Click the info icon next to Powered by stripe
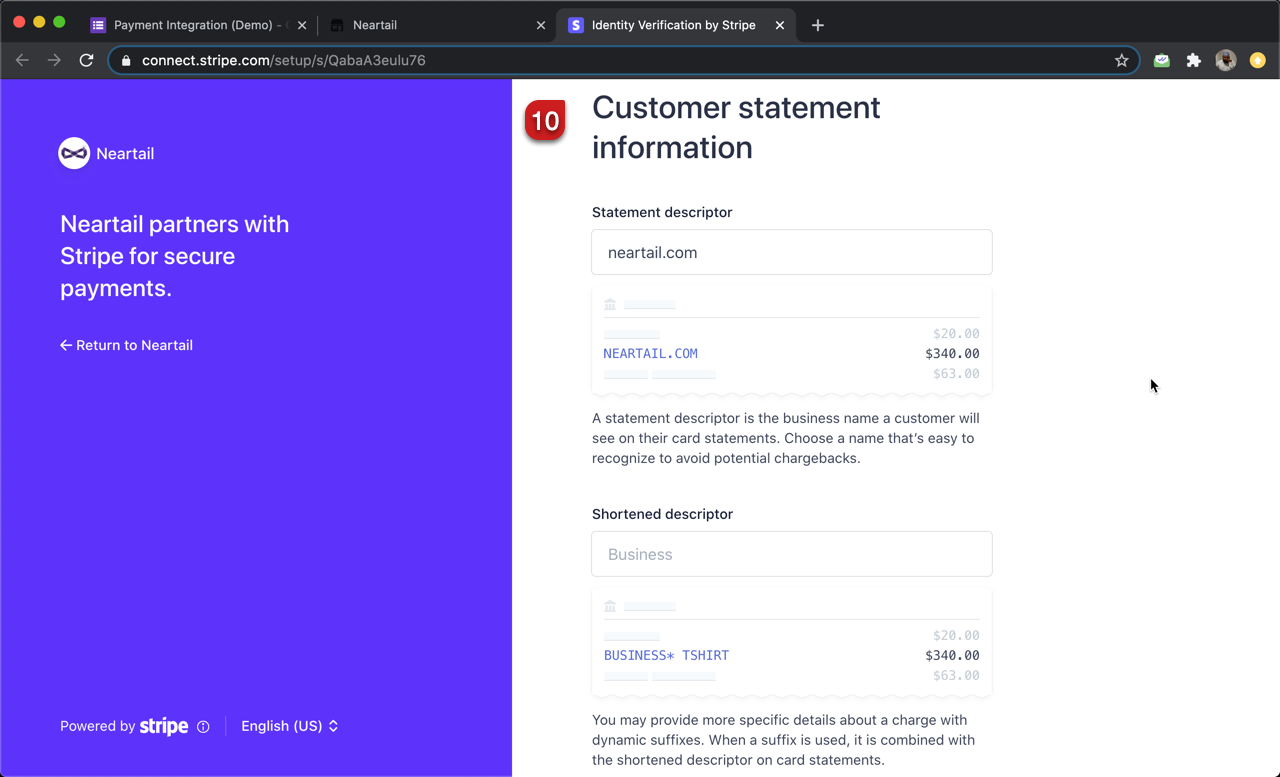1280x777 pixels. 204,726
